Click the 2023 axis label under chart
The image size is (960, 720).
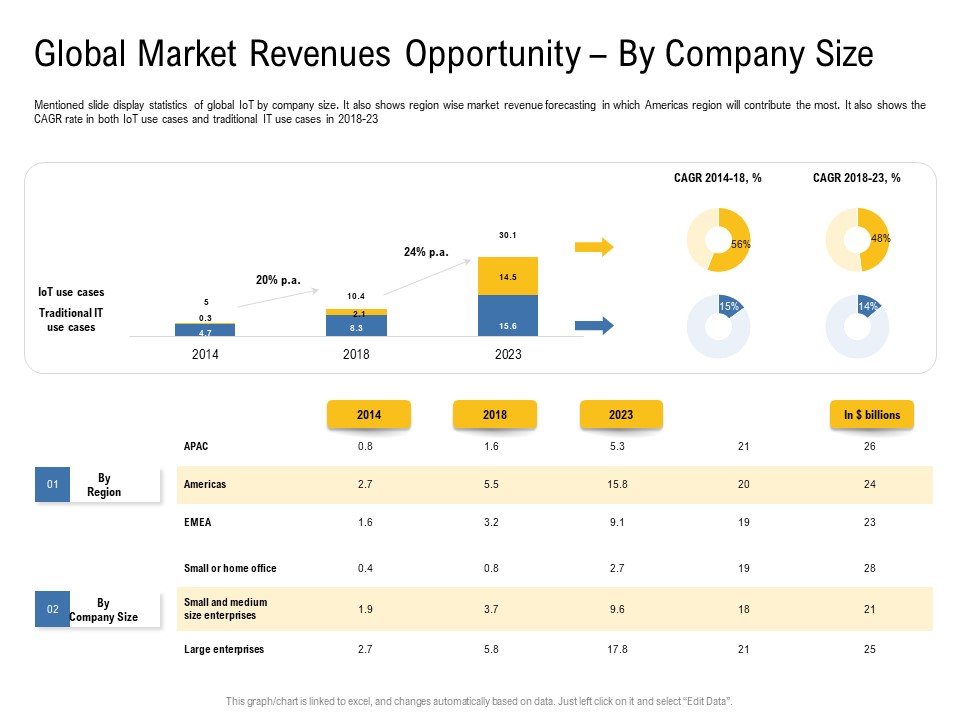508,354
